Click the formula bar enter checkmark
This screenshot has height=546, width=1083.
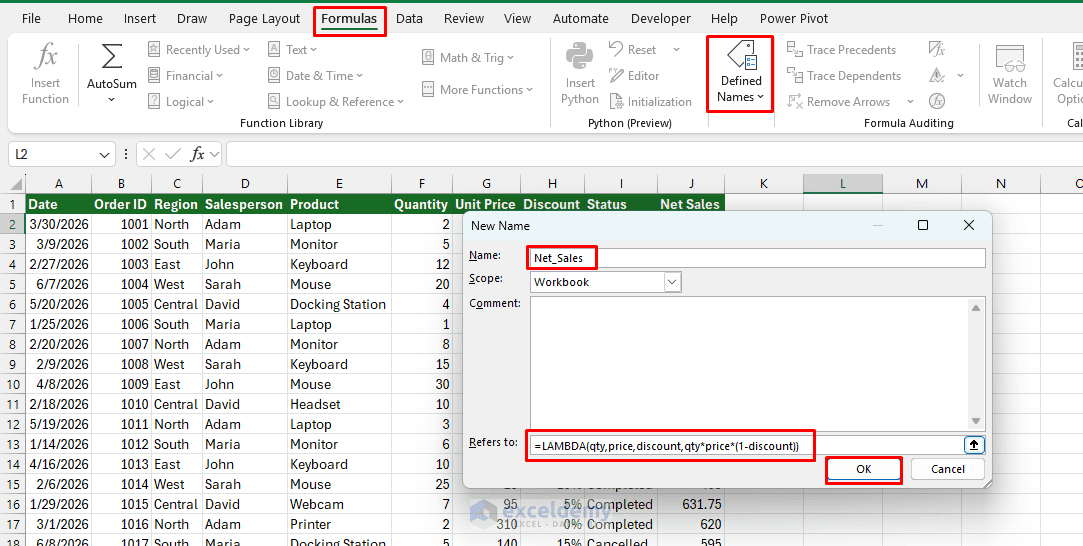point(173,155)
